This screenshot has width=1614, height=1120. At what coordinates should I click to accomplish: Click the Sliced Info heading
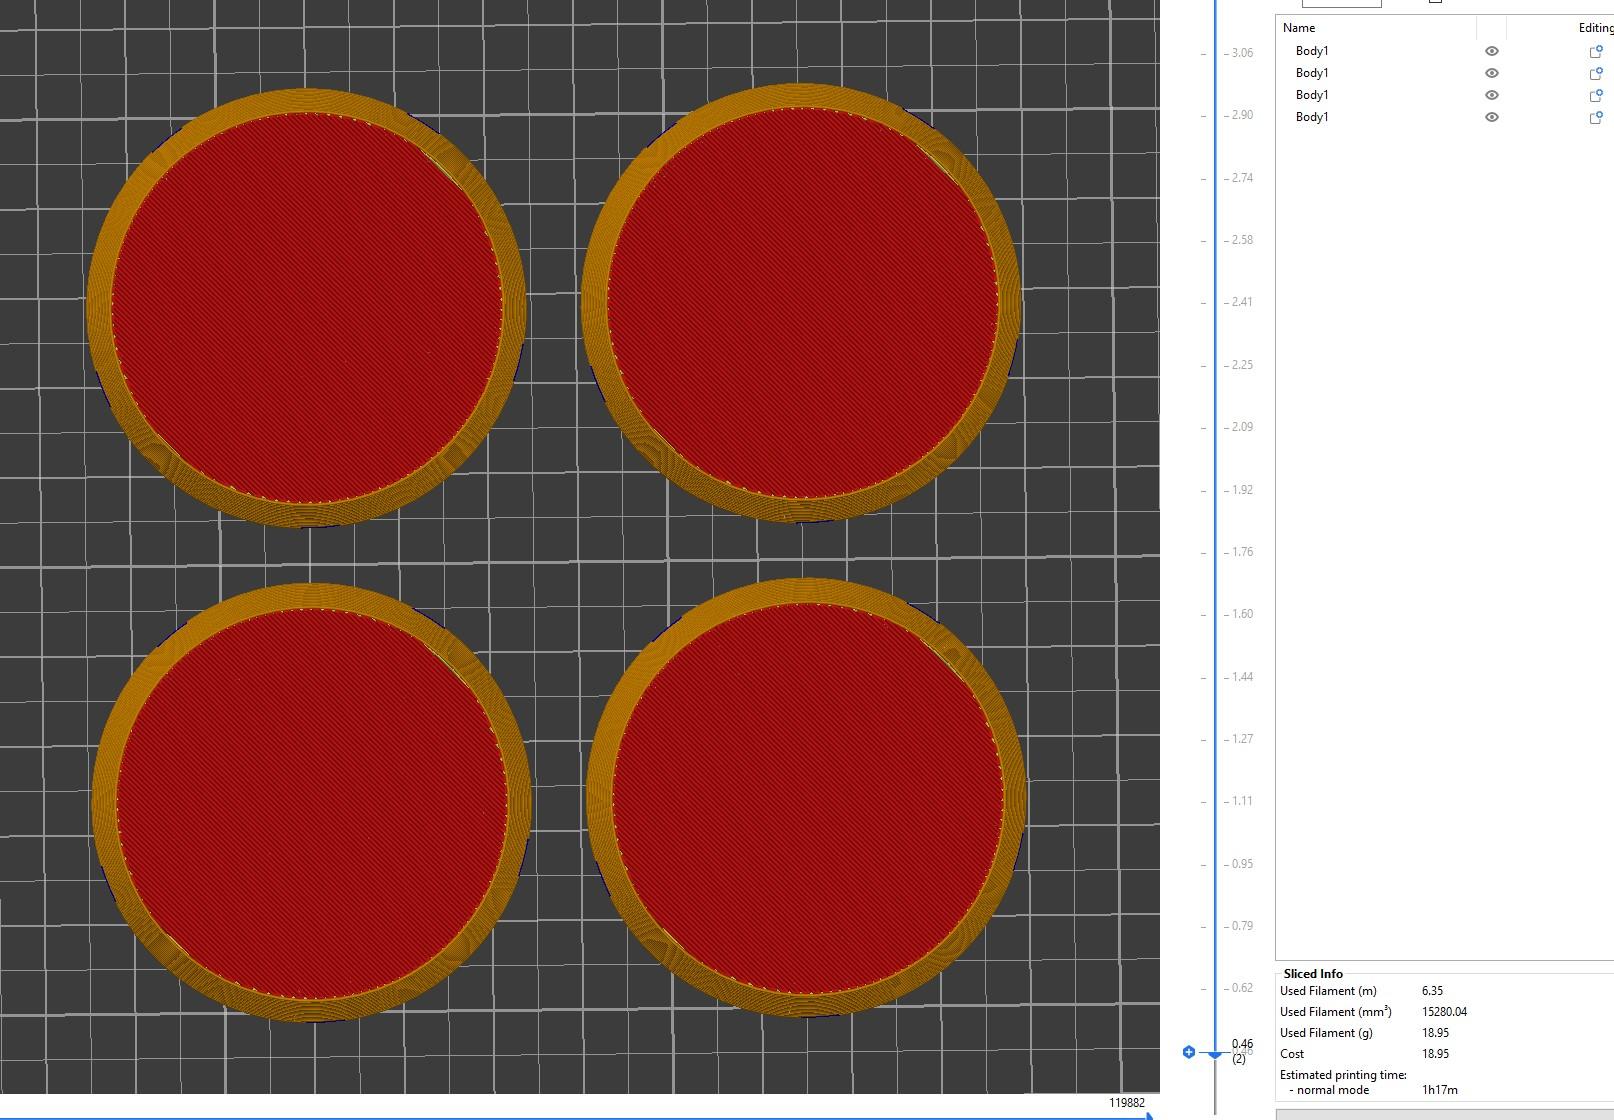tap(1313, 974)
